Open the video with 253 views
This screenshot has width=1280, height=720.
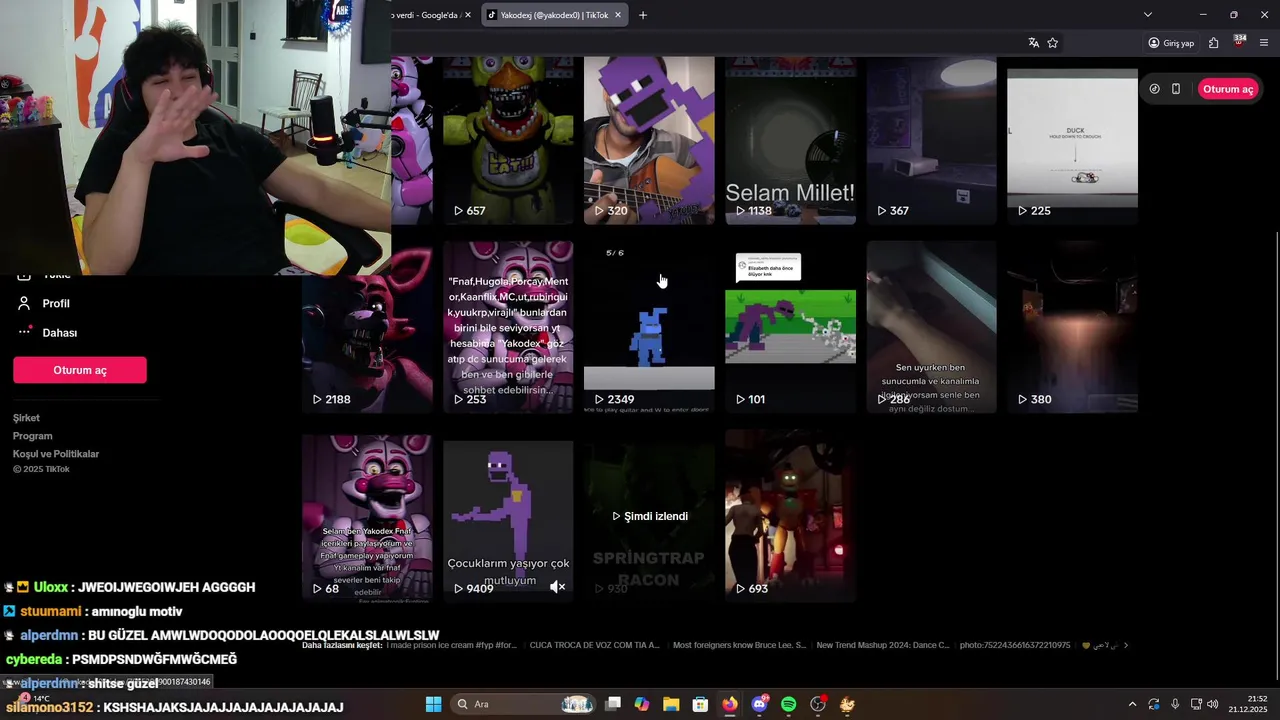pyautogui.click(x=508, y=327)
